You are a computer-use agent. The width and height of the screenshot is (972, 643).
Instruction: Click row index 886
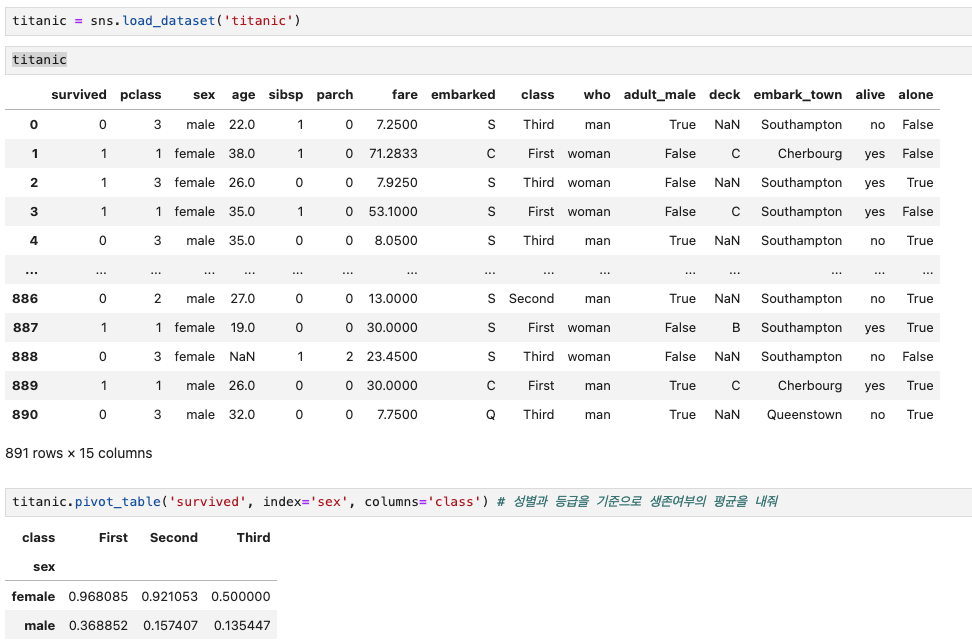tap(25, 299)
